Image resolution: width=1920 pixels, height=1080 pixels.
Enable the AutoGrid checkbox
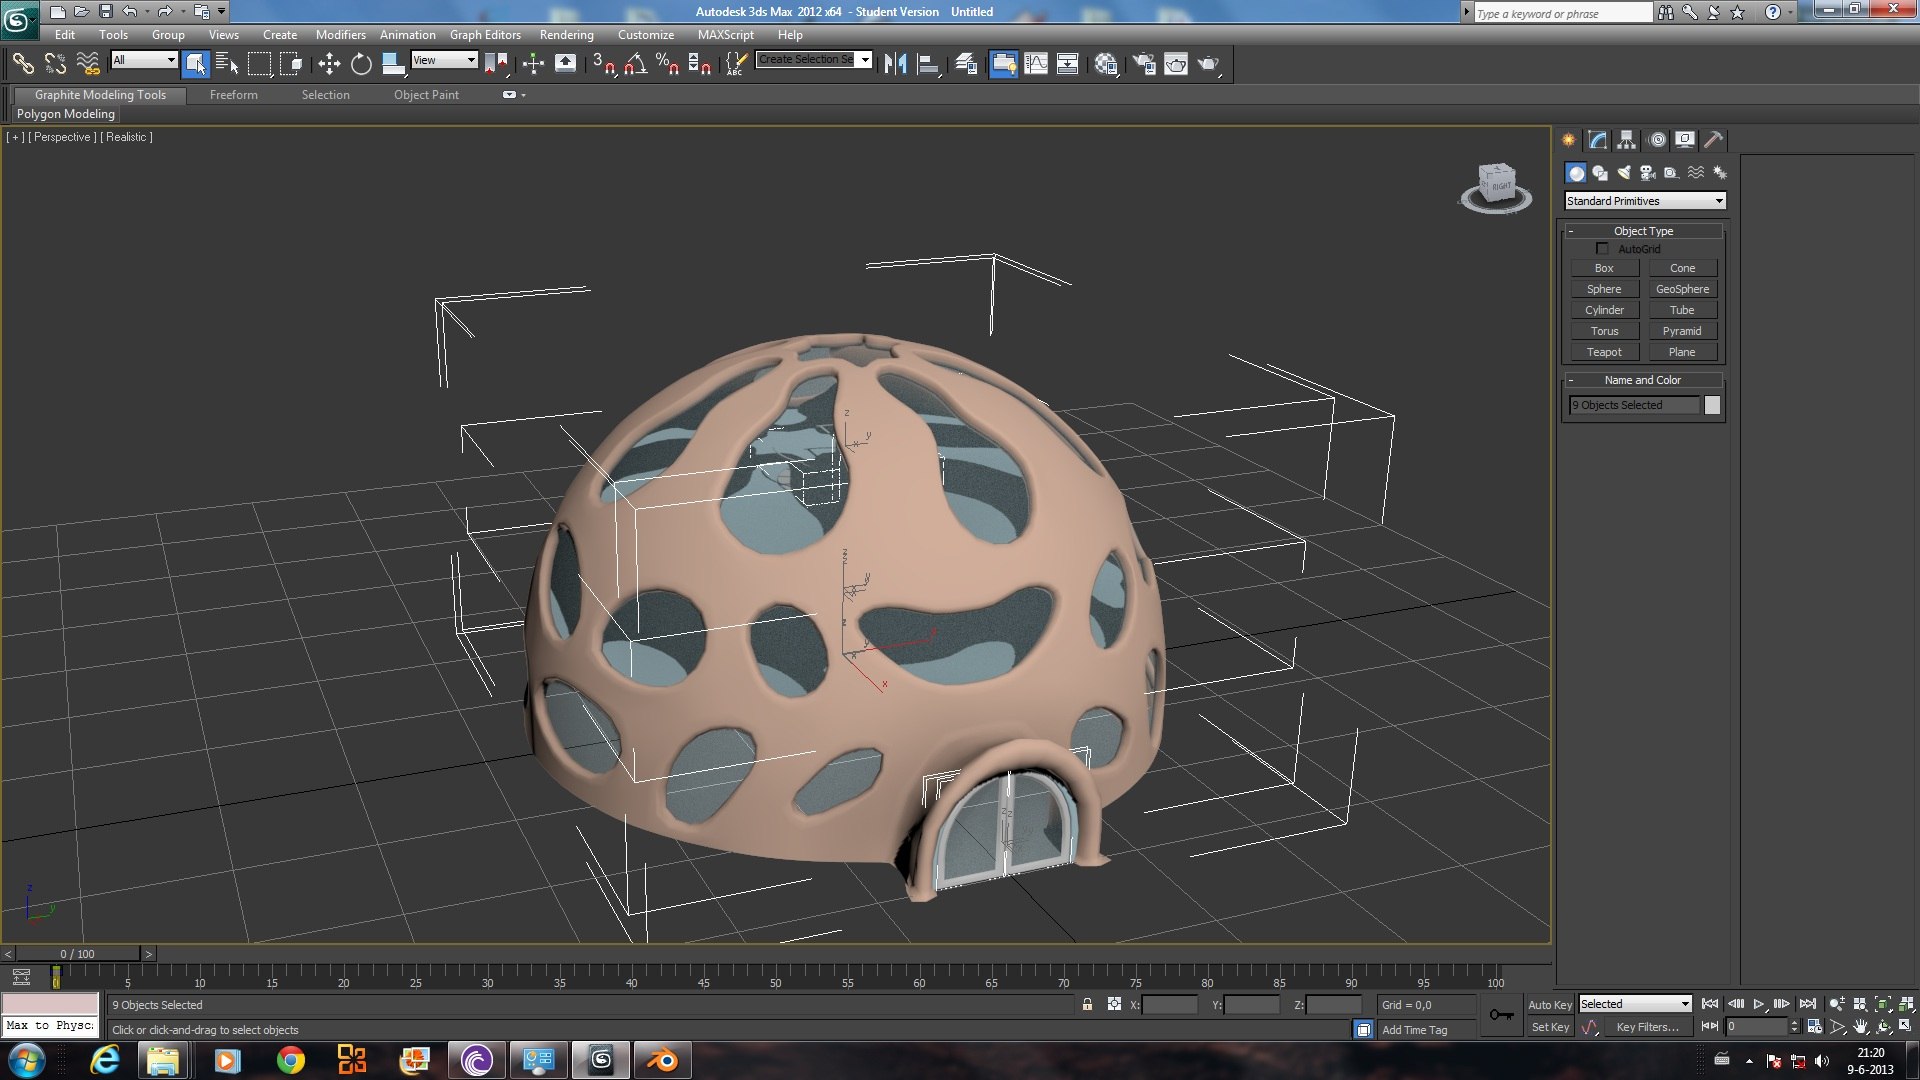click(1603, 249)
